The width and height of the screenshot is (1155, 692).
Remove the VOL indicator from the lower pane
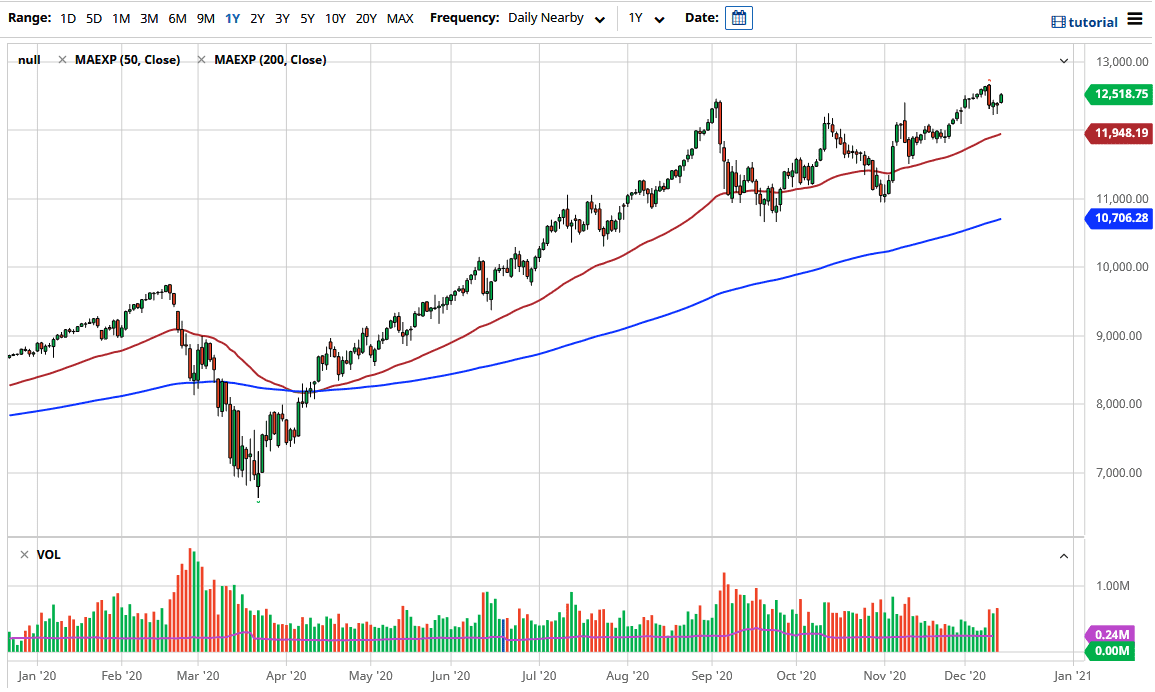(22, 554)
